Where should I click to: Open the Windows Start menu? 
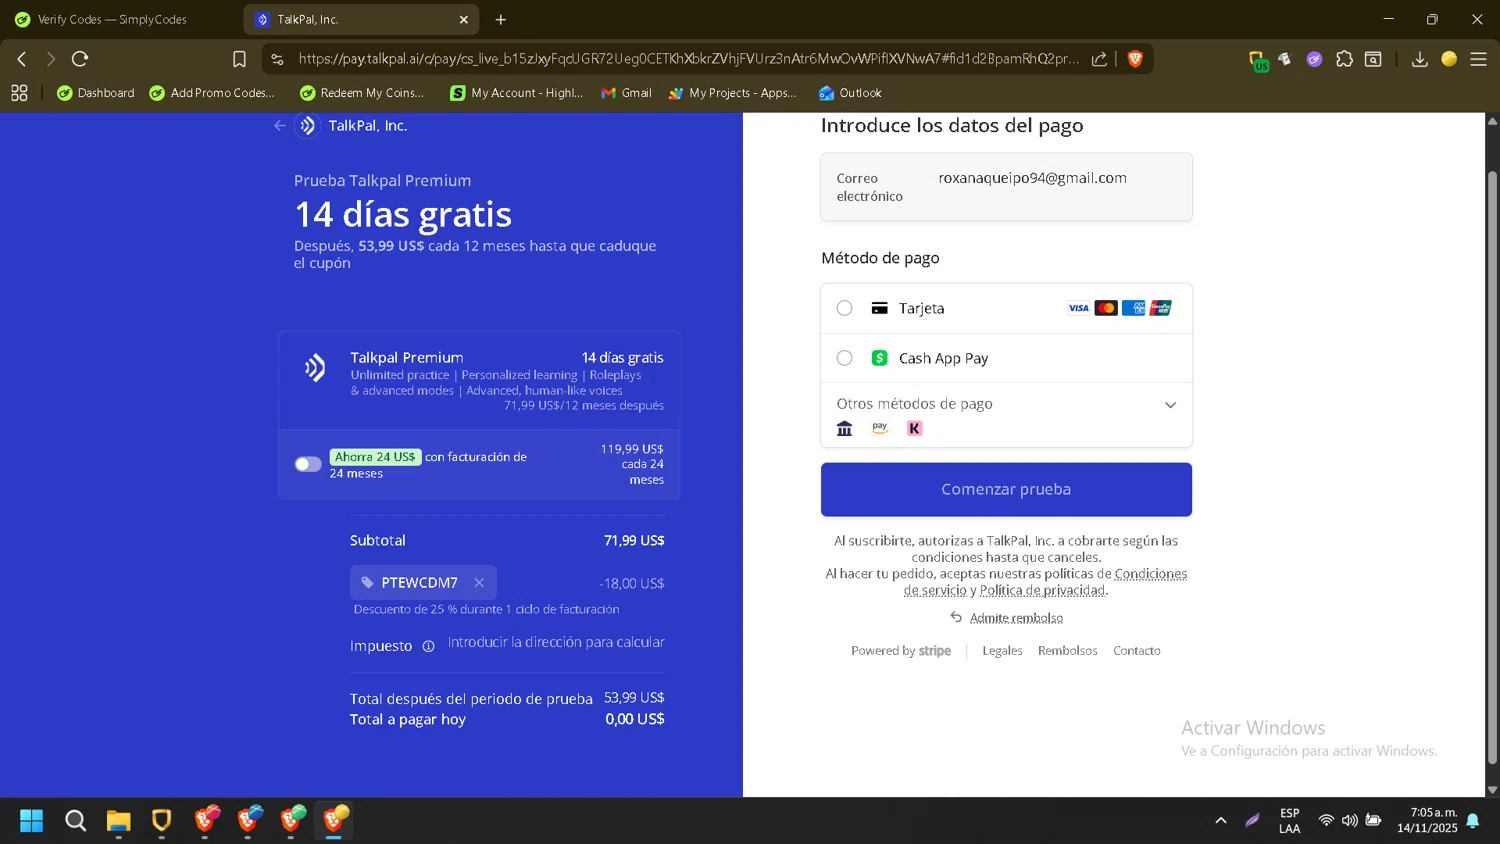pos(32,821)
